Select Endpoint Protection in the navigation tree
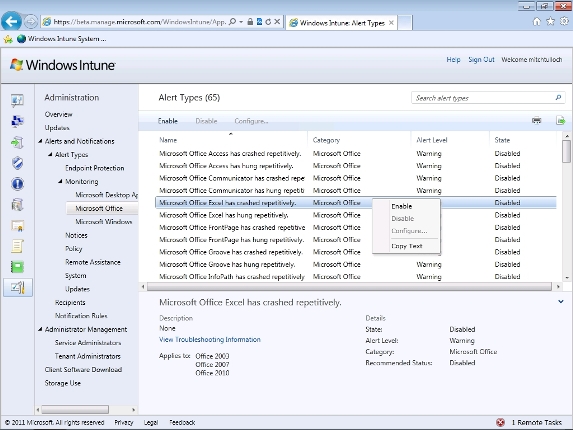The width and height of the screenshot is (573, 430). (95, 168)
